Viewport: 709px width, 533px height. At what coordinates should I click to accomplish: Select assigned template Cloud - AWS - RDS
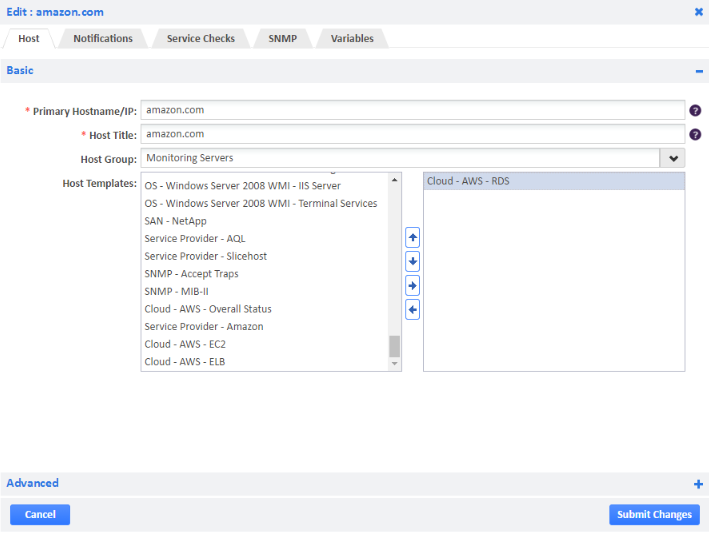coord(554,181)
